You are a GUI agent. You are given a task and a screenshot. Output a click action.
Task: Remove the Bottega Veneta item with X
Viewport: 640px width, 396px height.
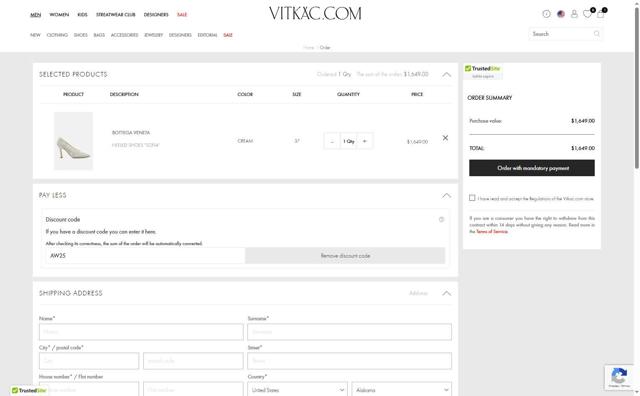[x=445, y=138]
